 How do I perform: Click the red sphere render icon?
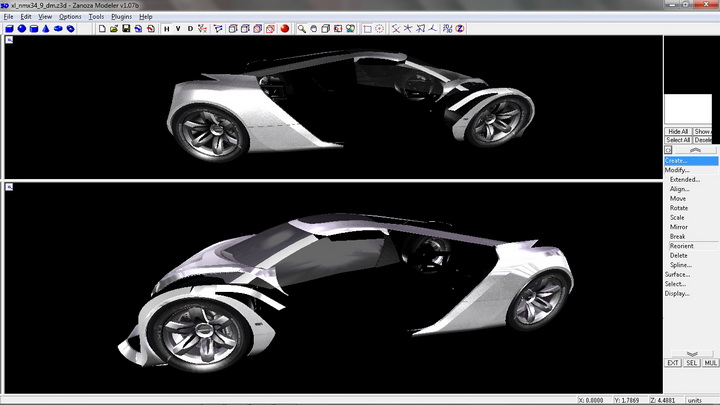tap(284, 29)
